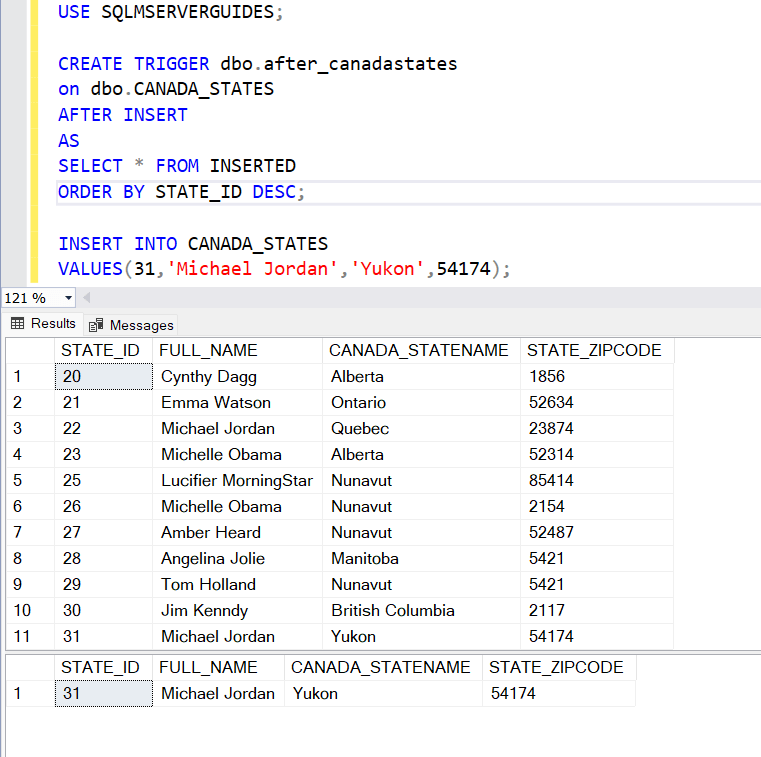The width and height of the screenshot is (761, 757).
Task: Click the CREATE TRIGGER line in editor
Action: pyautogui.click(x=257, y=64)
